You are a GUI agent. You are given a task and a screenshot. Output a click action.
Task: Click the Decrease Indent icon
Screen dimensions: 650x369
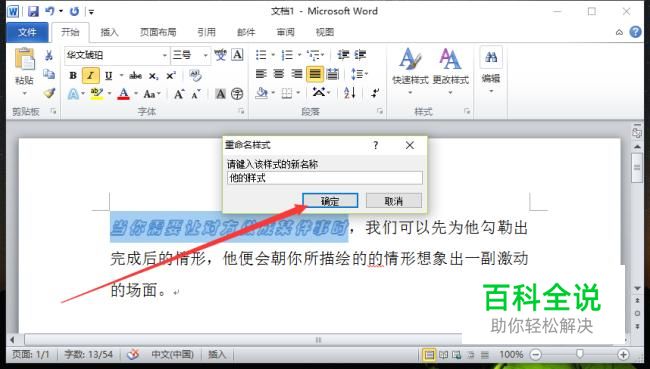pyautogui.click(x=343, y=55)
